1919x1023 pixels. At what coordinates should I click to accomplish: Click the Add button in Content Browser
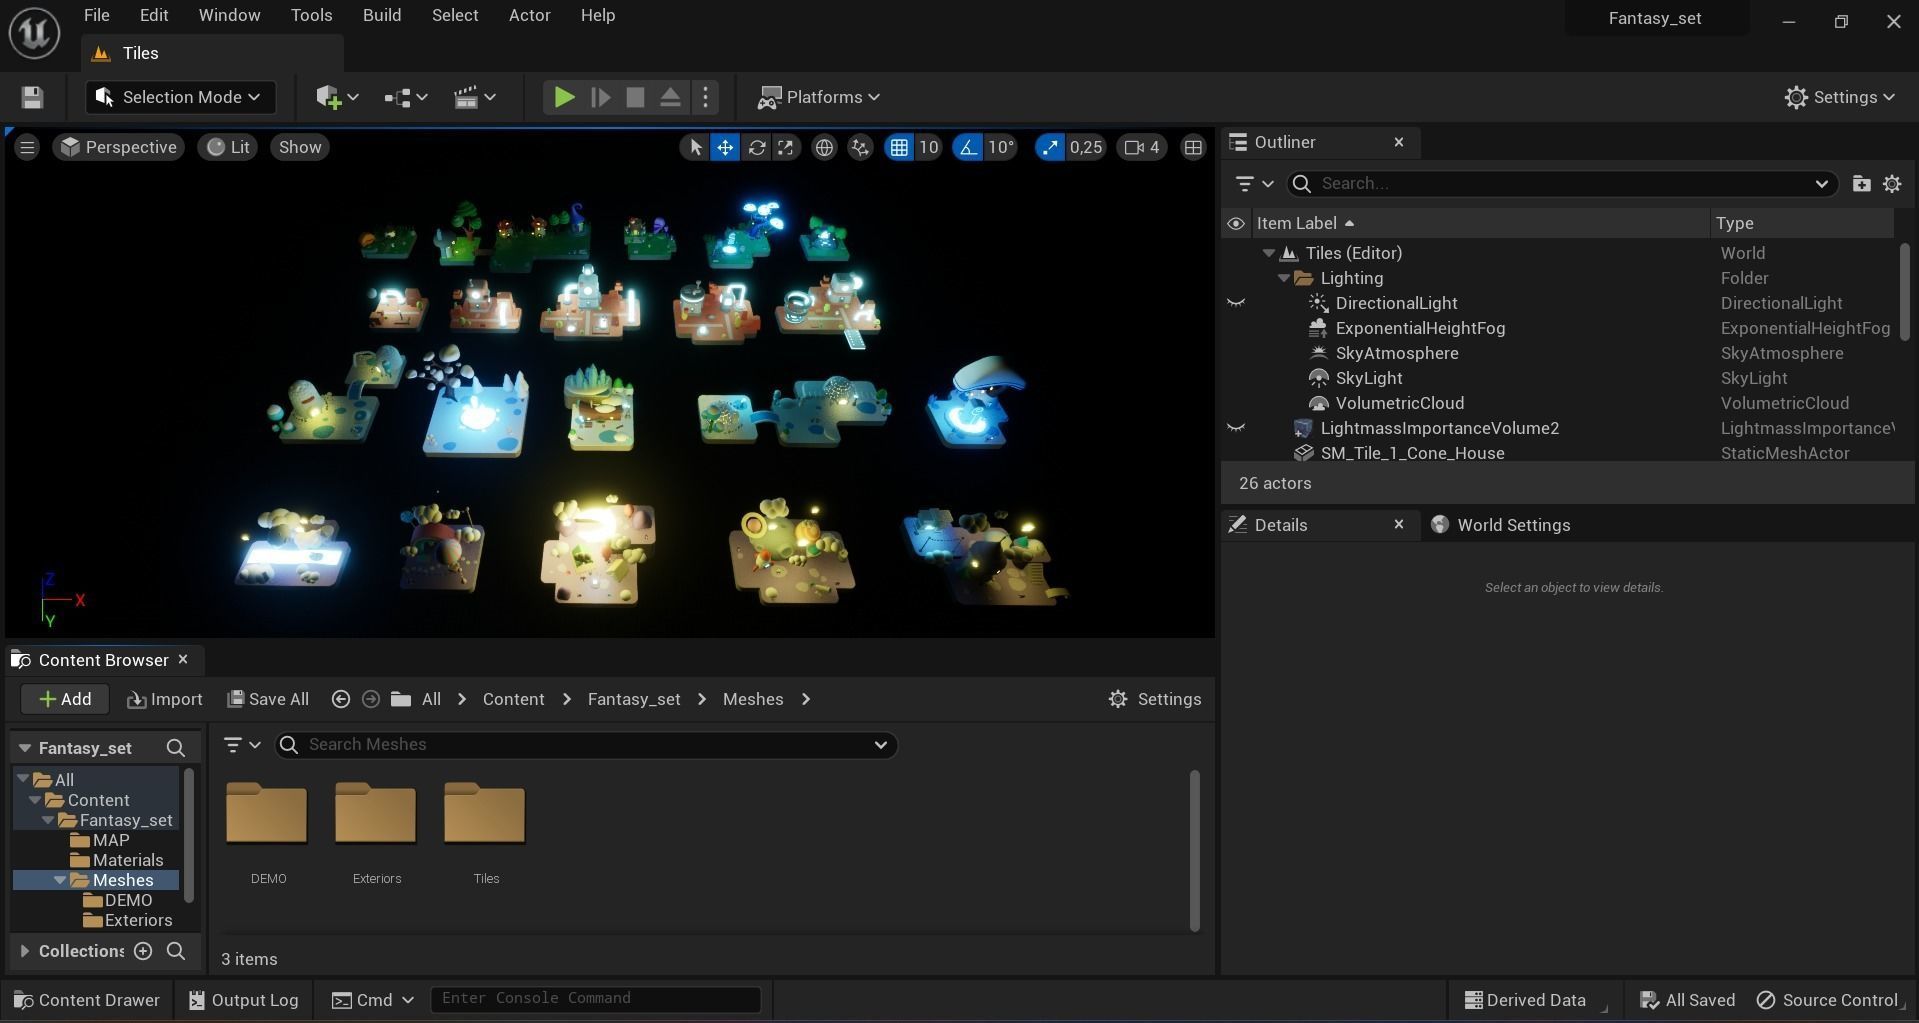click(x=65, y=699)
